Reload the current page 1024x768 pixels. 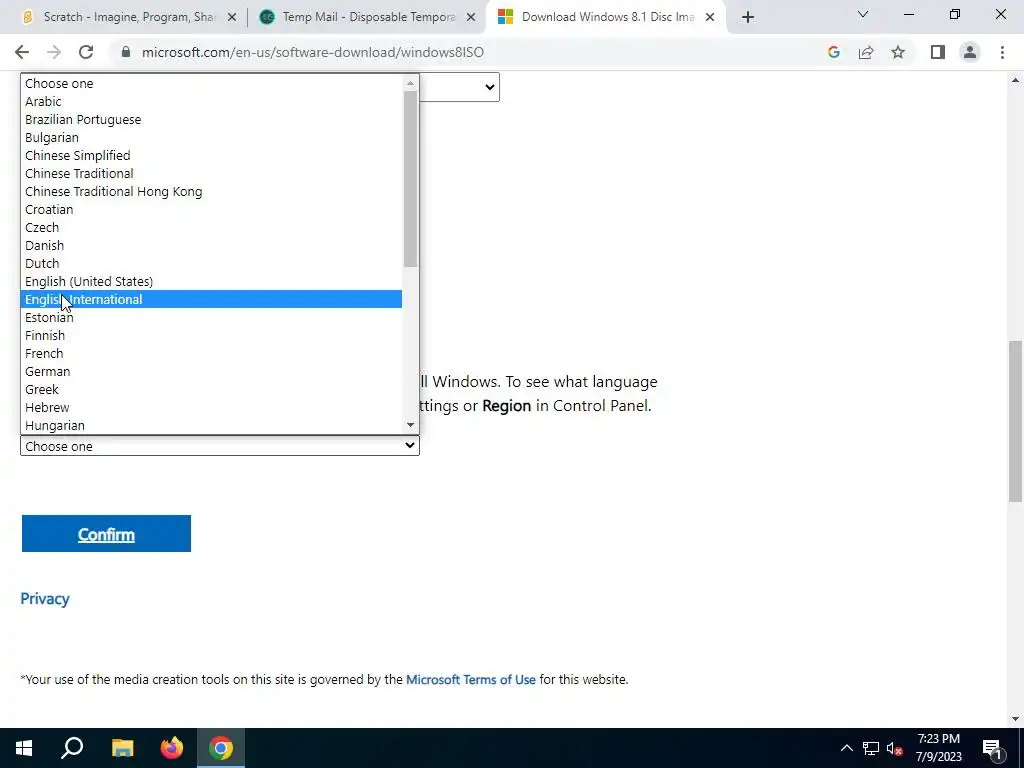(86, 52)
